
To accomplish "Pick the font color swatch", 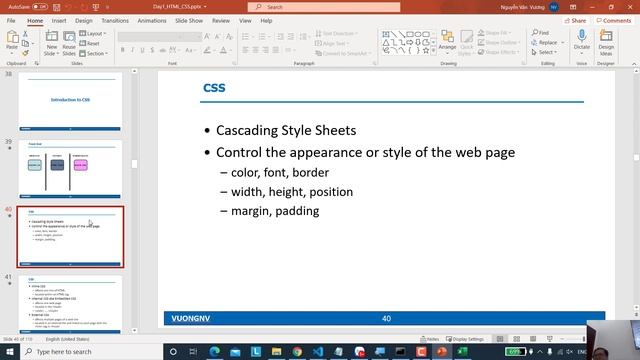I will pos(223,50).
